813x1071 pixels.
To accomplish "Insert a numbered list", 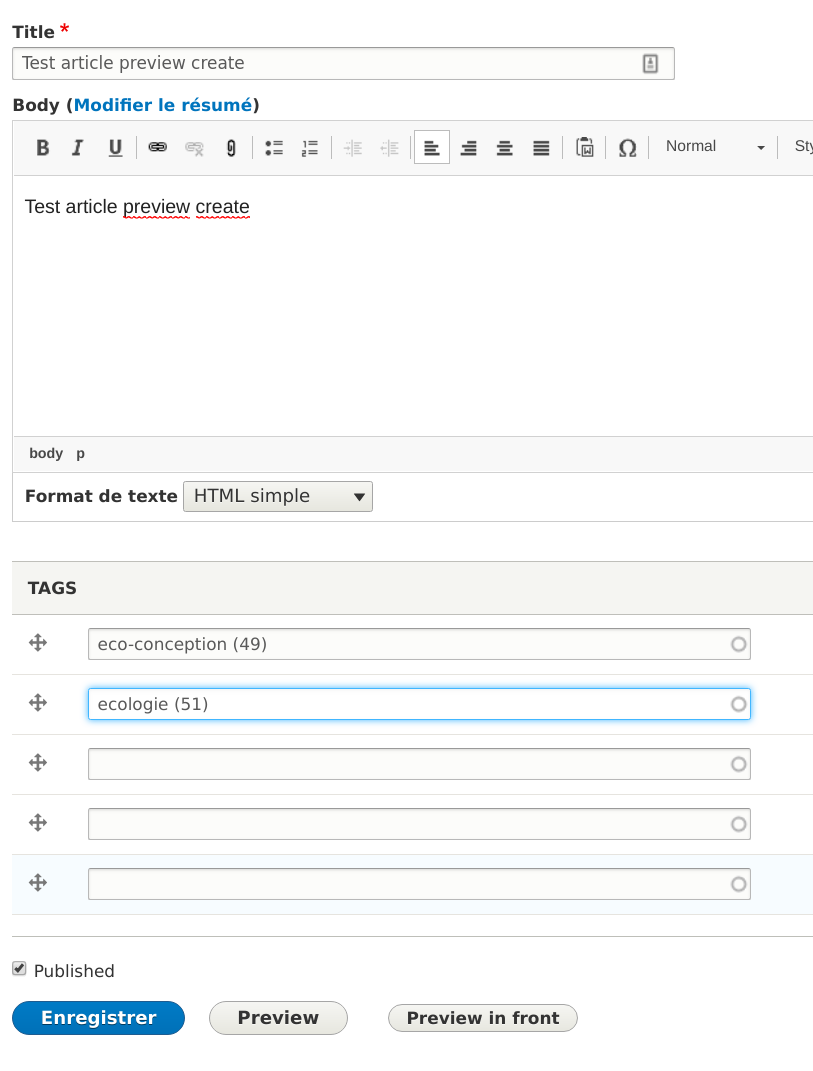I will (309, 147).
